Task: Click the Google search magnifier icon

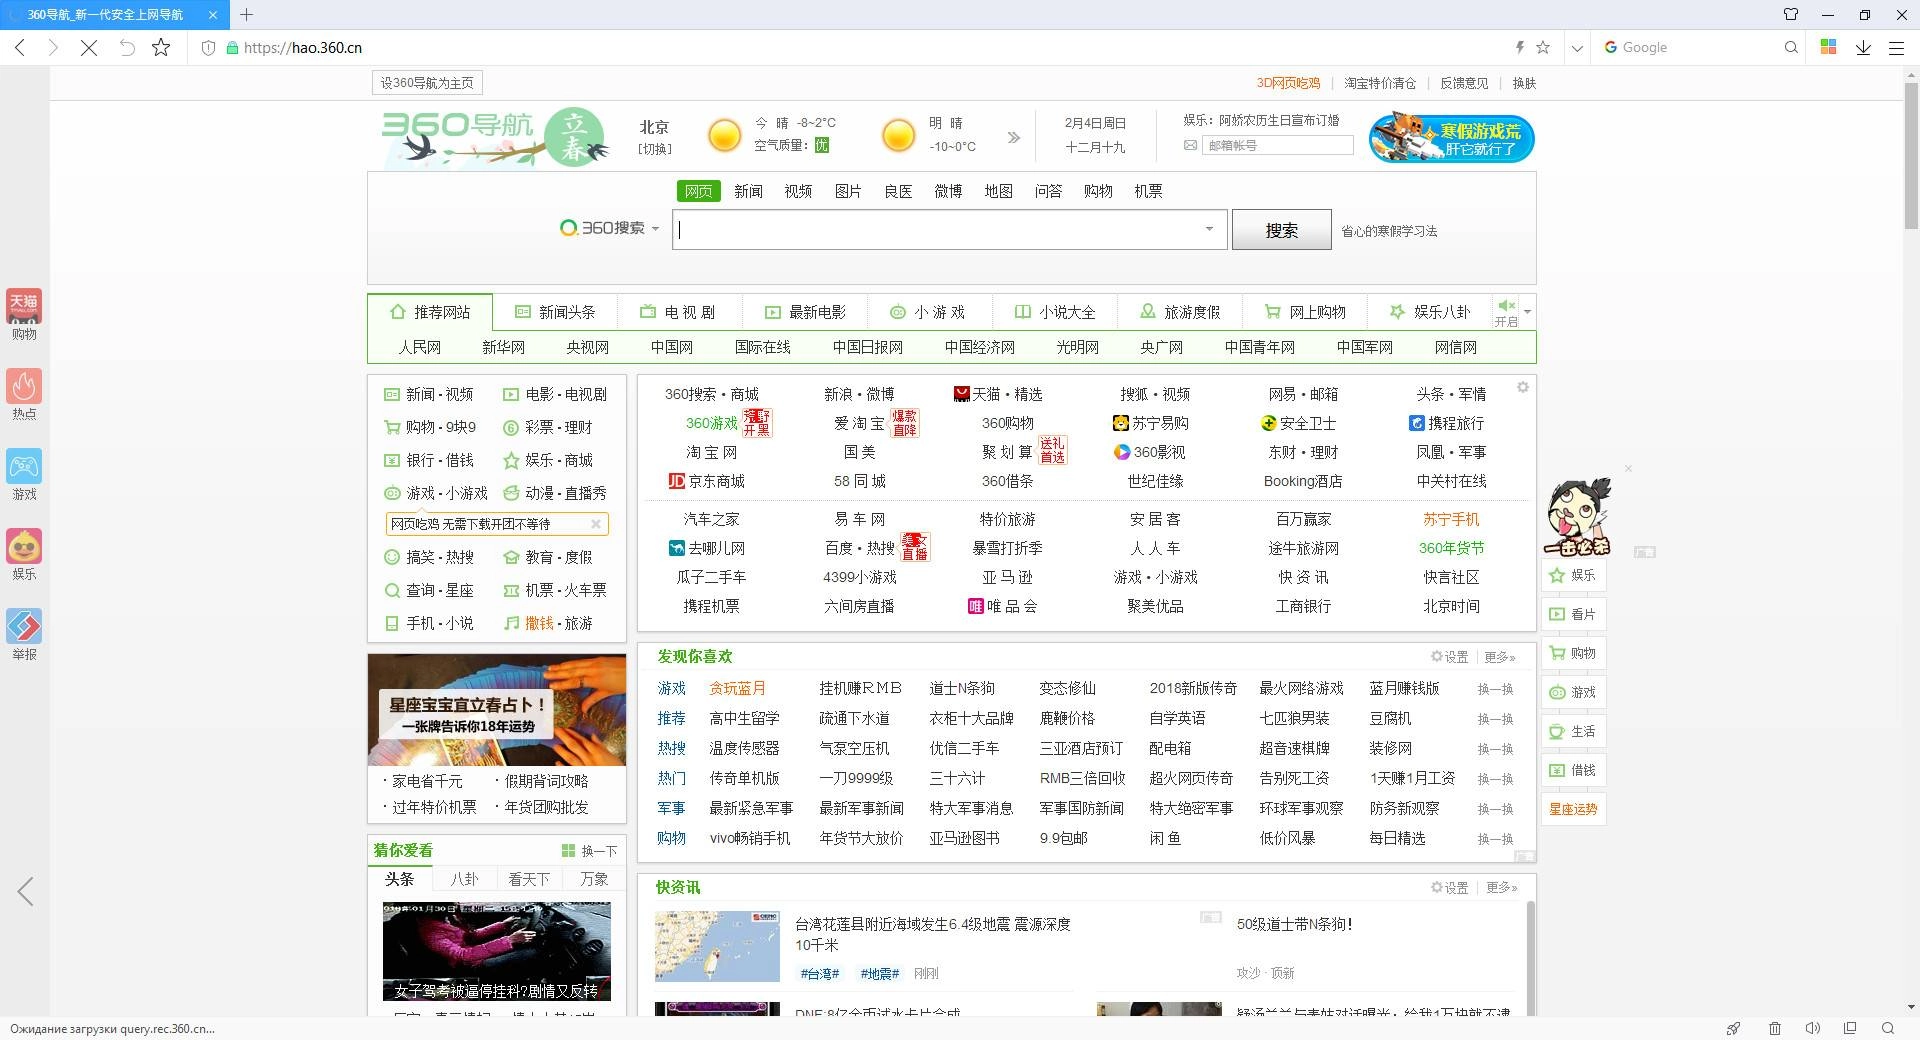Action: tap(1791, 47)
